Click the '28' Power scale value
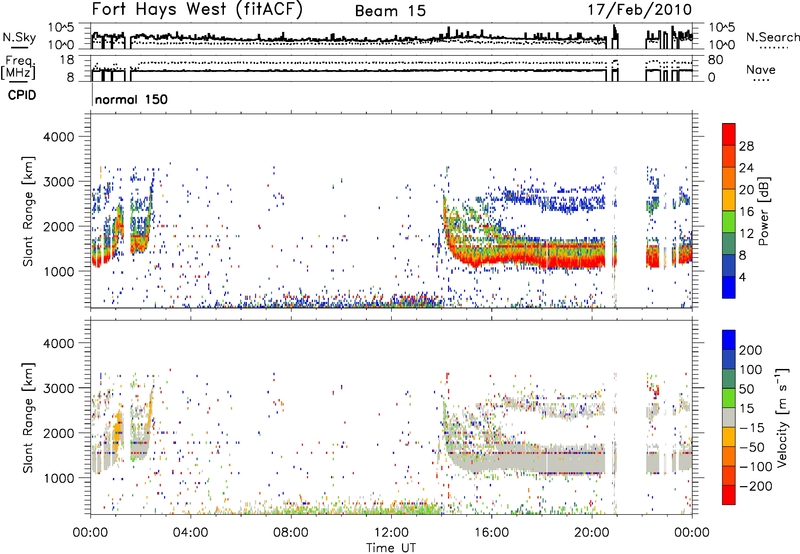 pos(746,146)
